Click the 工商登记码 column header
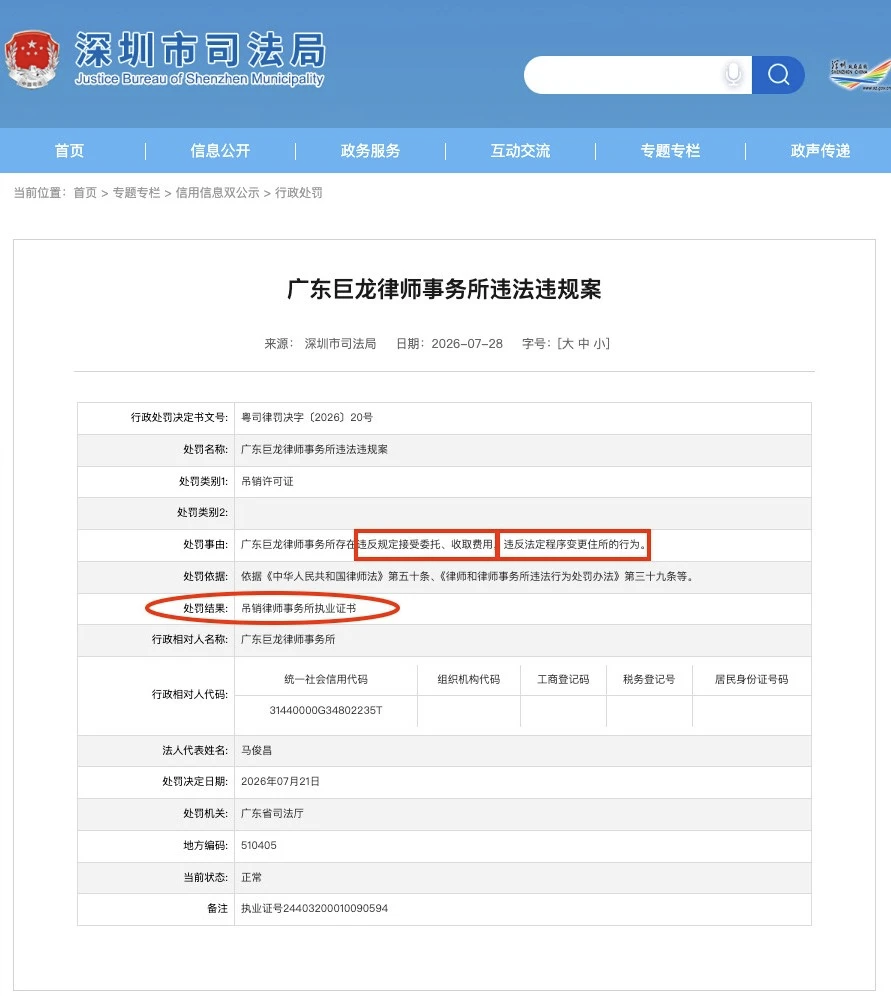 tap(563, 679)
